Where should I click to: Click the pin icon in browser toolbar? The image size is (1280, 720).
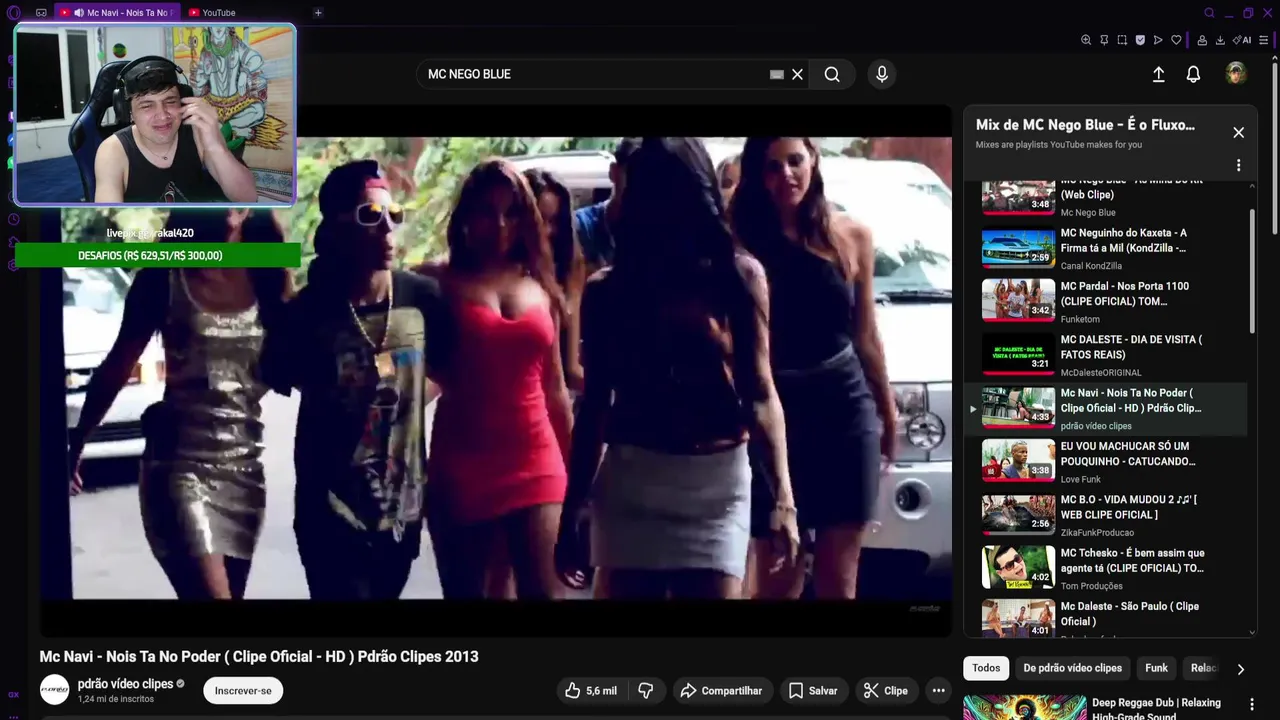click(x=1104, y=40)
